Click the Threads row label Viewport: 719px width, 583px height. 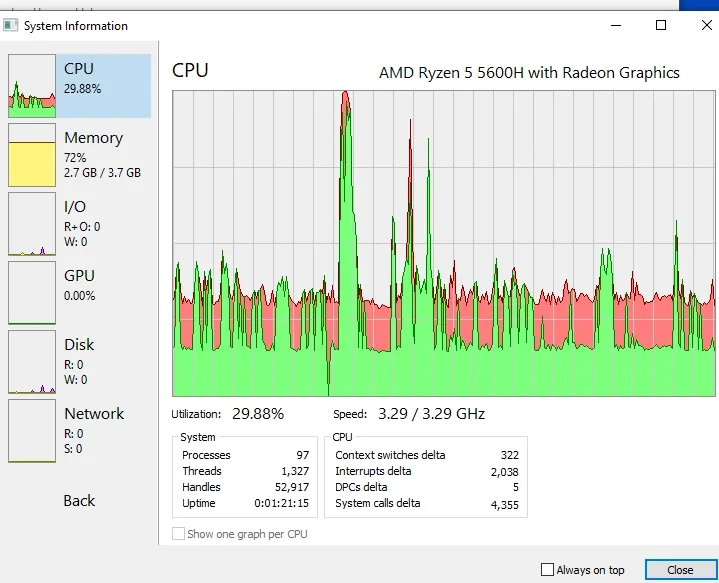202,471
